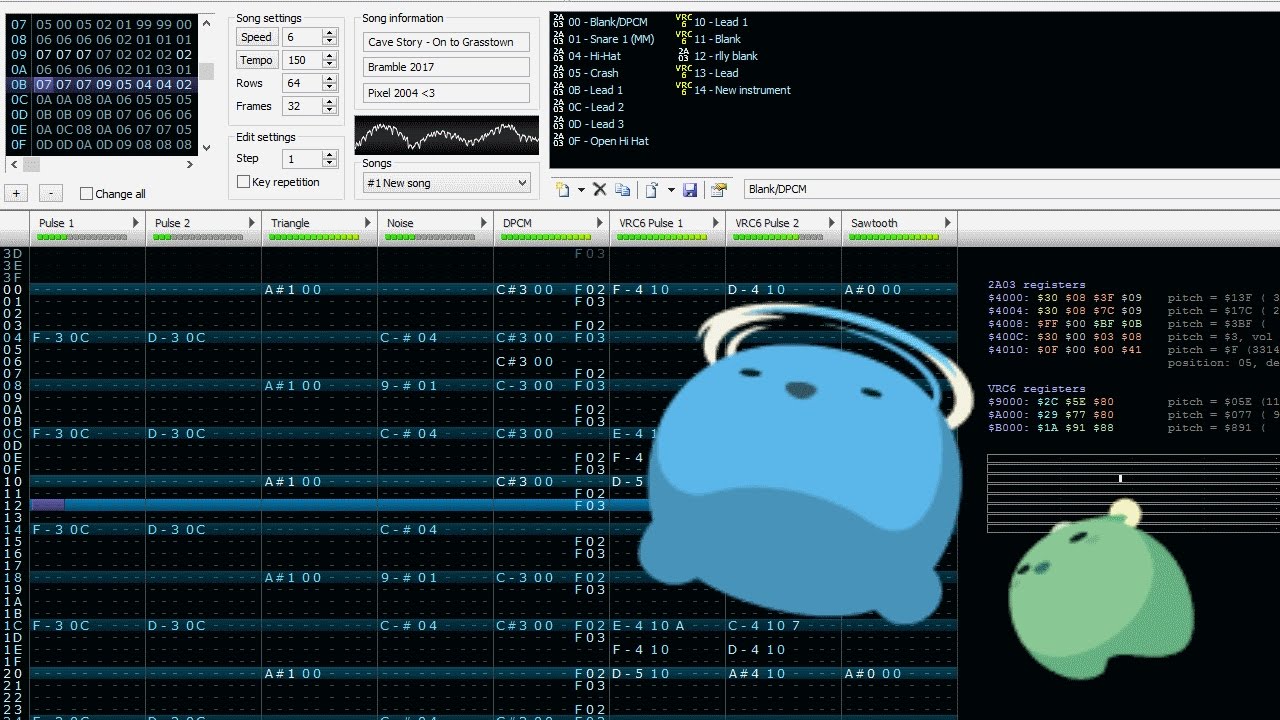Expand effect columns arrow on Noise
Image resolution: width=1280 pixels, height=720 pixels.
tap(484, 223)
